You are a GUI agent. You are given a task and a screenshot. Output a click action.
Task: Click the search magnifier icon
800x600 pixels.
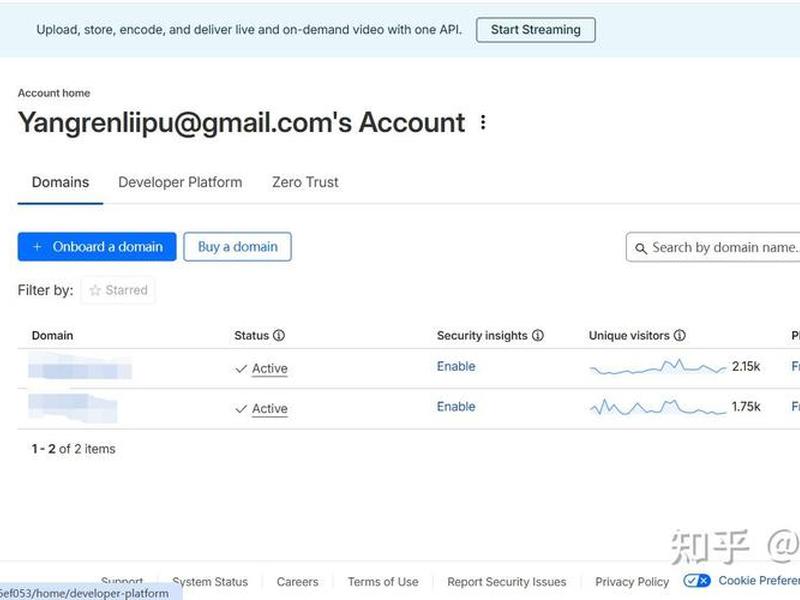tap(641, 248)
